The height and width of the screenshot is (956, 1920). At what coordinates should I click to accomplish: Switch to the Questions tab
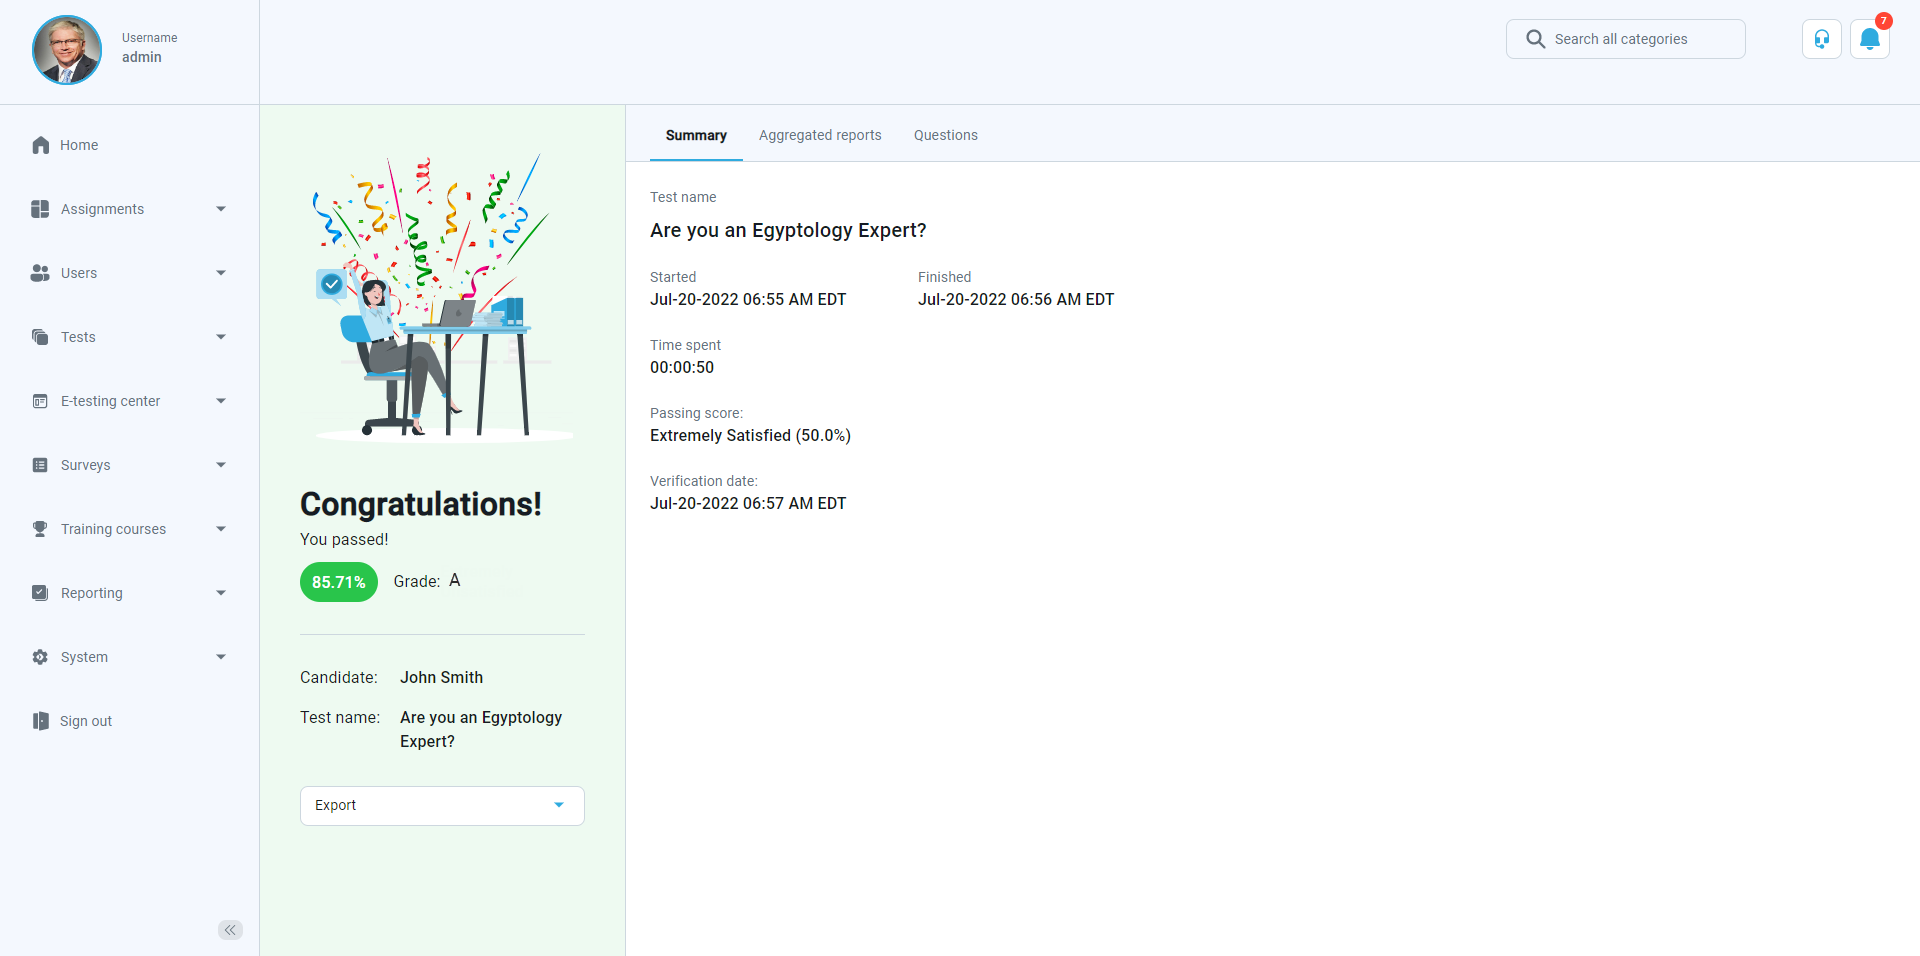(945, 135)
